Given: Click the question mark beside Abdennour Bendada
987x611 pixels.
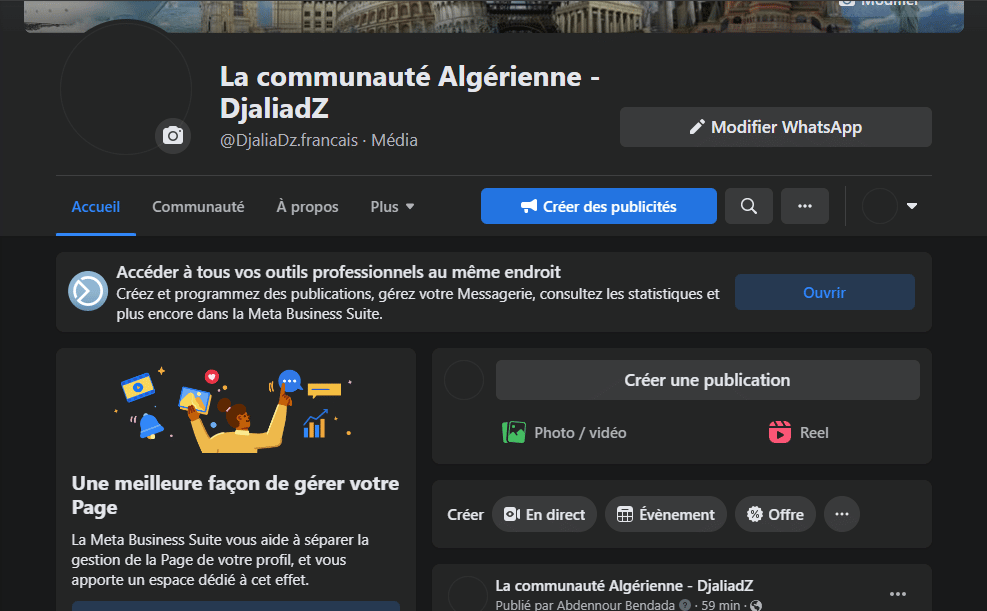Looking at the screenshot, I should pyautogui.click(x=685, y=605).
